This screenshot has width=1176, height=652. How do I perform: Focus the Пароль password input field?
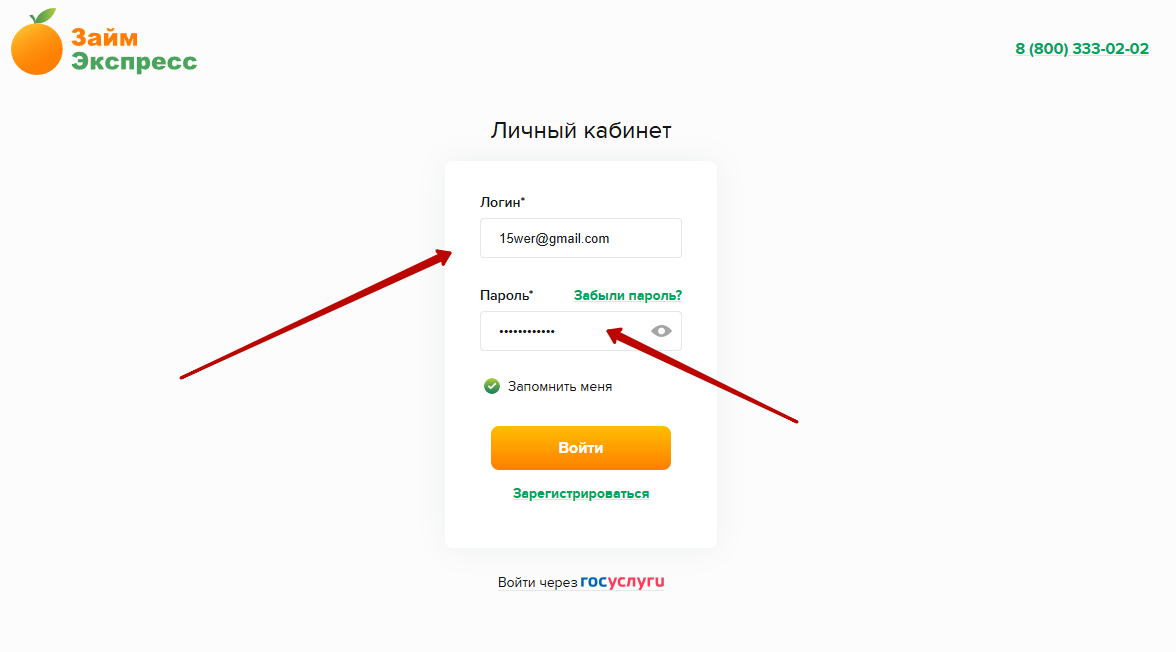[x=580, y=331]
